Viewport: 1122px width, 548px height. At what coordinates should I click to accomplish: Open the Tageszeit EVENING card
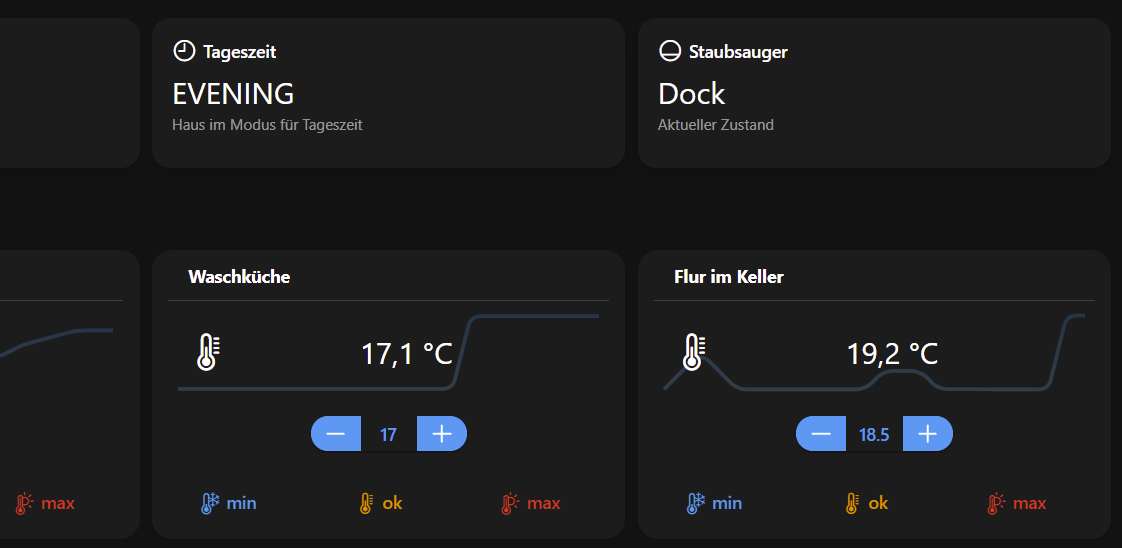point(388,93)
